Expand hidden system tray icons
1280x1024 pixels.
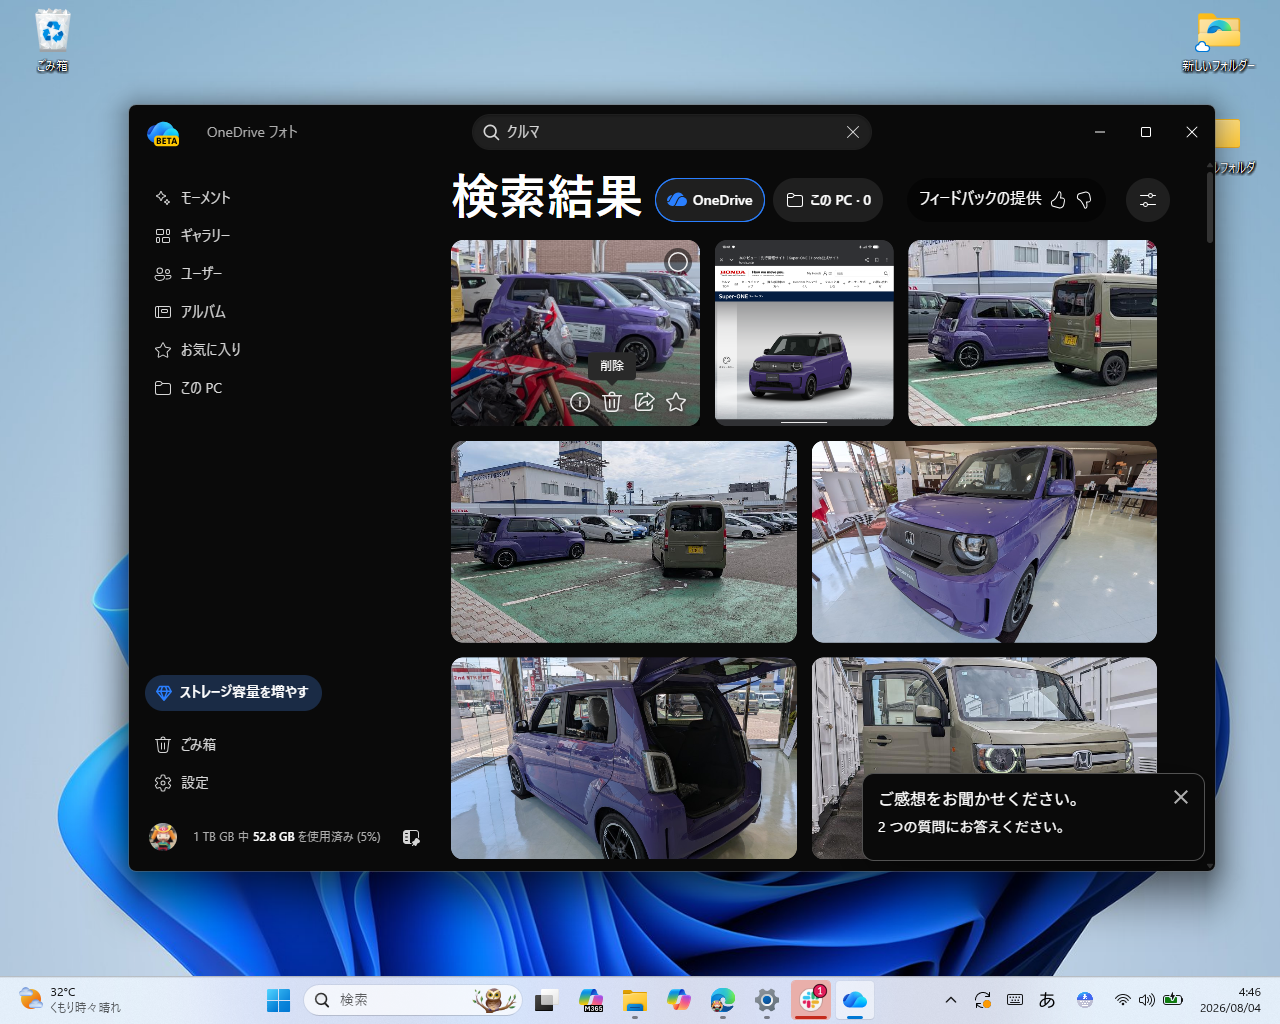[x=951, y=1000]
